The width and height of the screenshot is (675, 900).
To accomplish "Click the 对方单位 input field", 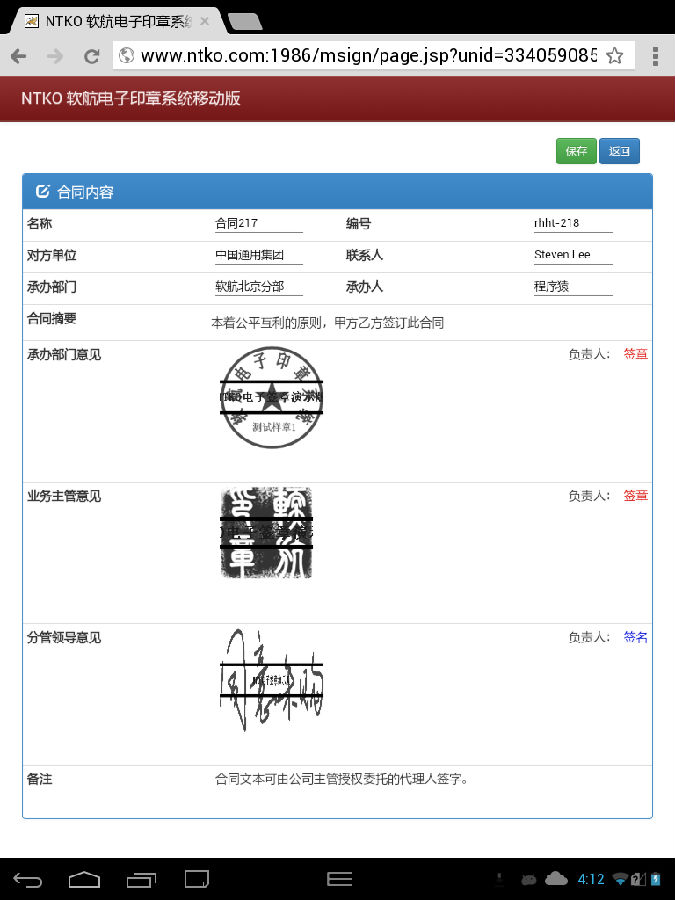I will (x=258, y=255).
